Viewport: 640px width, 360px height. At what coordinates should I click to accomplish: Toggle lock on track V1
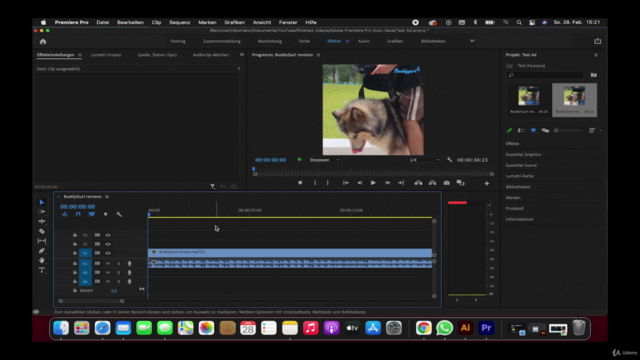(75, 253)
